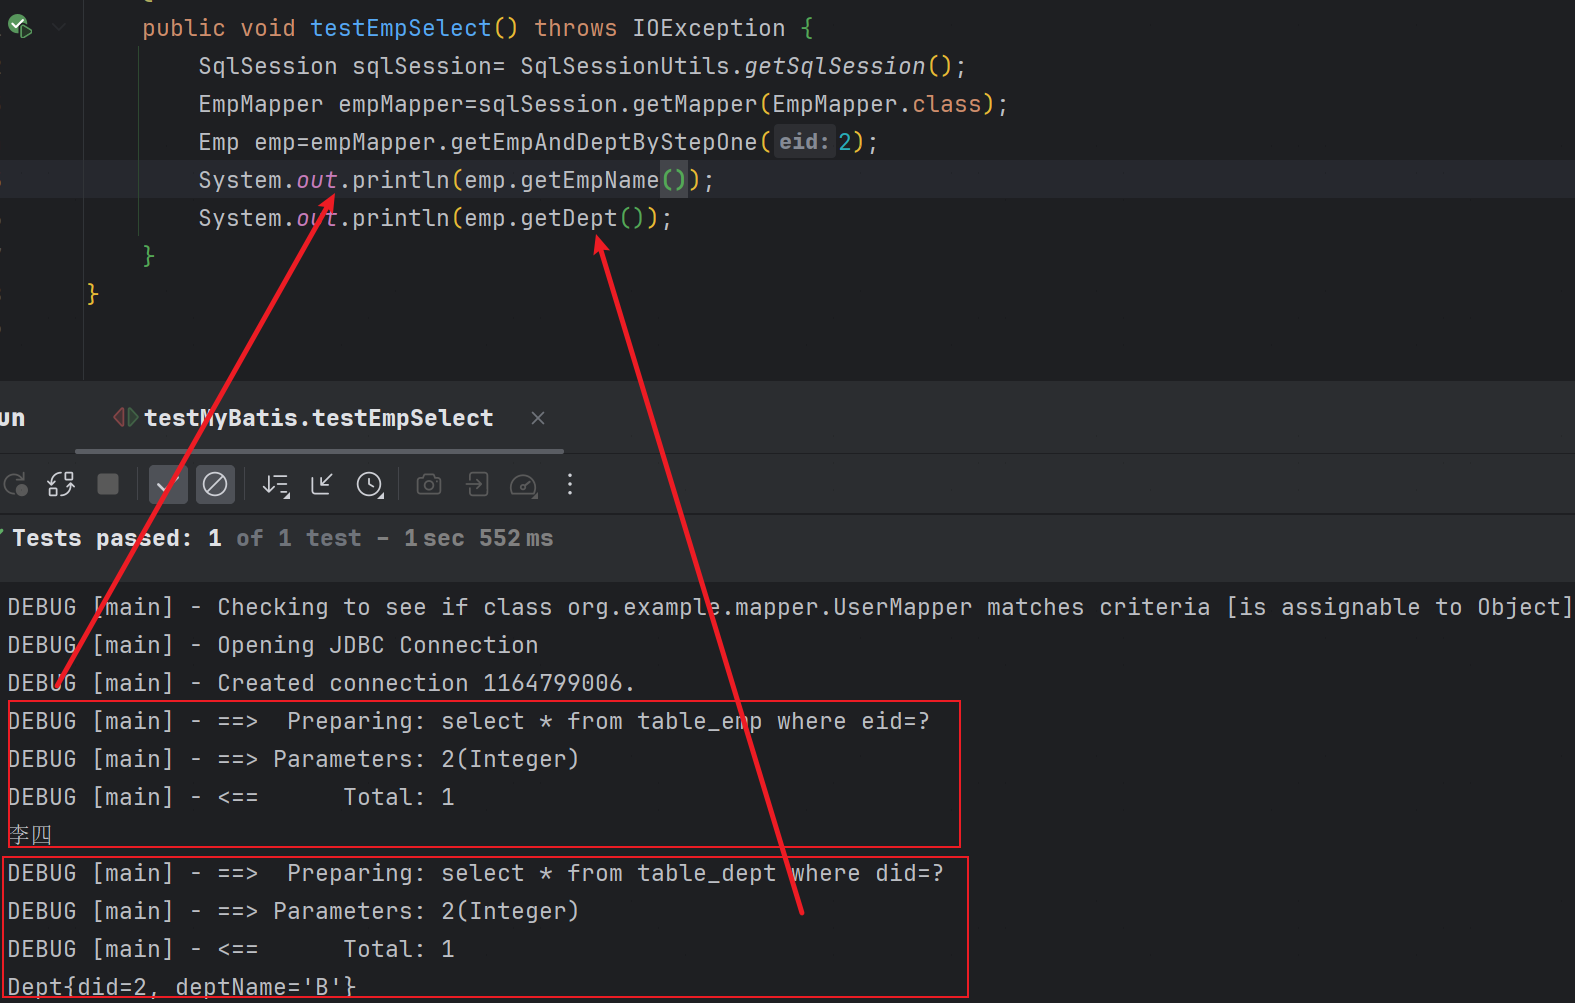This screenshot has width=1575, height=1003.
Task: Open the more options menu in run toolbar
Action: pos(570,485)
